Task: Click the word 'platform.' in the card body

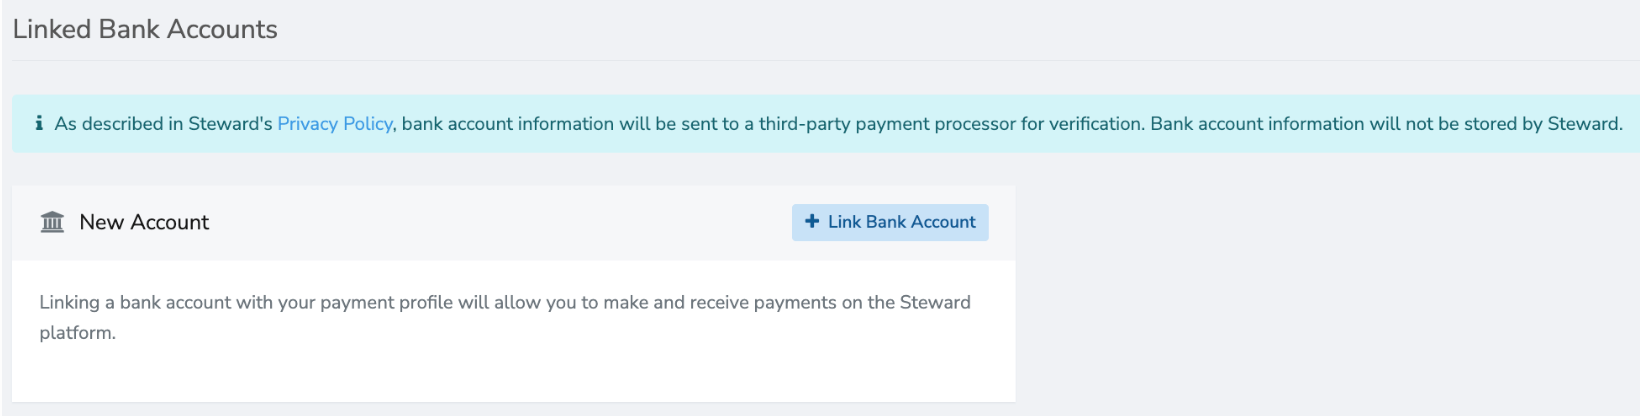Action: tap(78, 333)
